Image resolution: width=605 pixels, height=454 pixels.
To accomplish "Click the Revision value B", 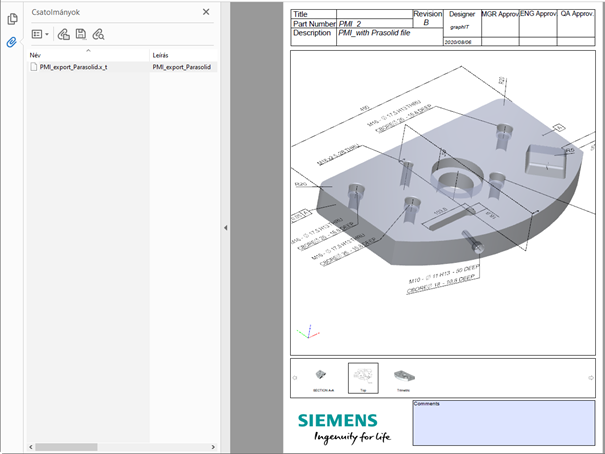I will pyautogui.click(x=426, y=23).
